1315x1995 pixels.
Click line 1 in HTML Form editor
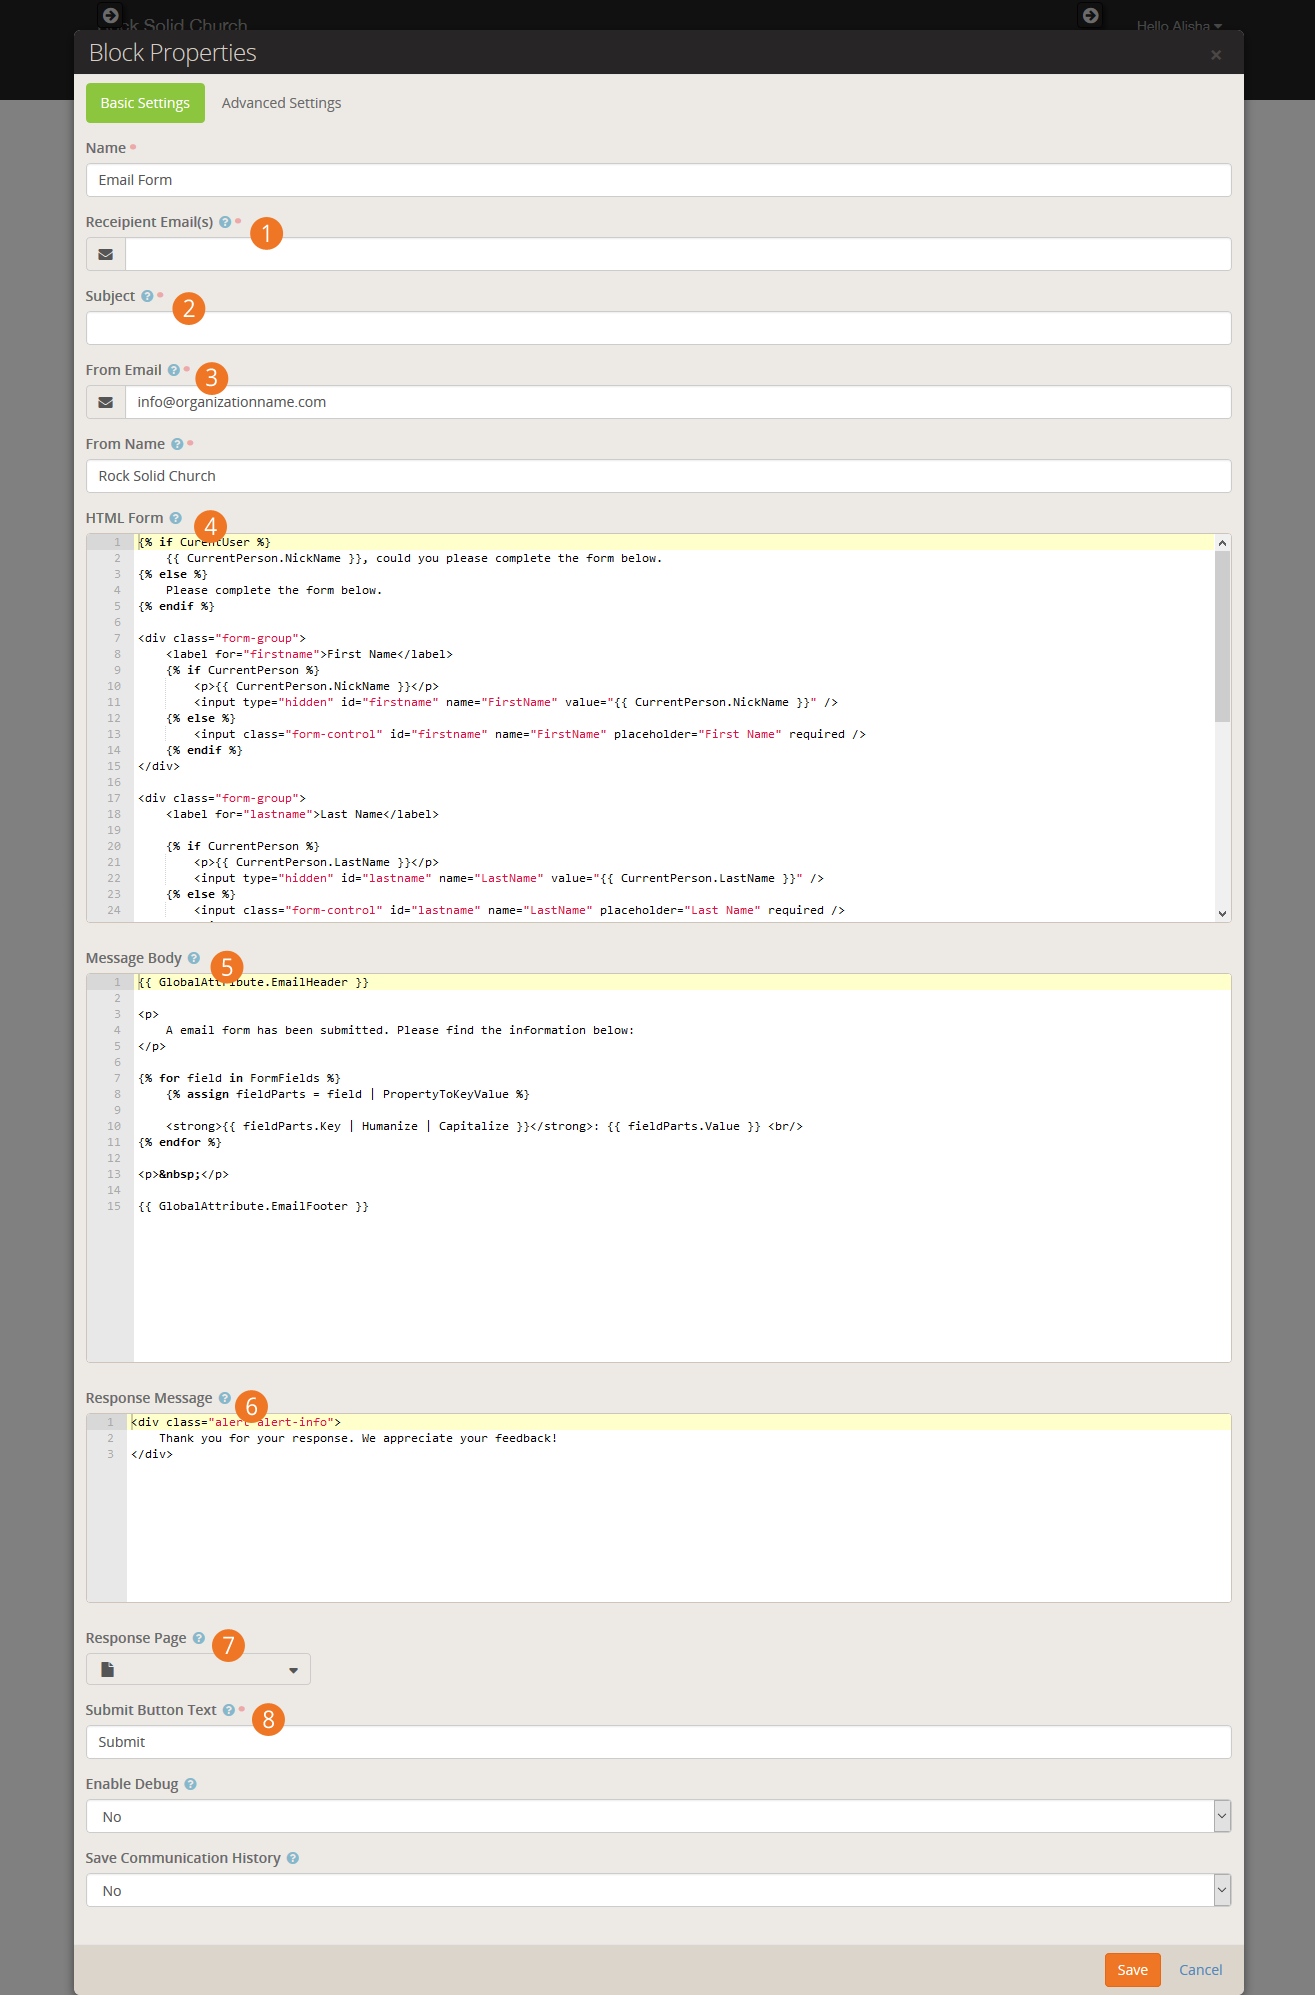coord(674,542)
